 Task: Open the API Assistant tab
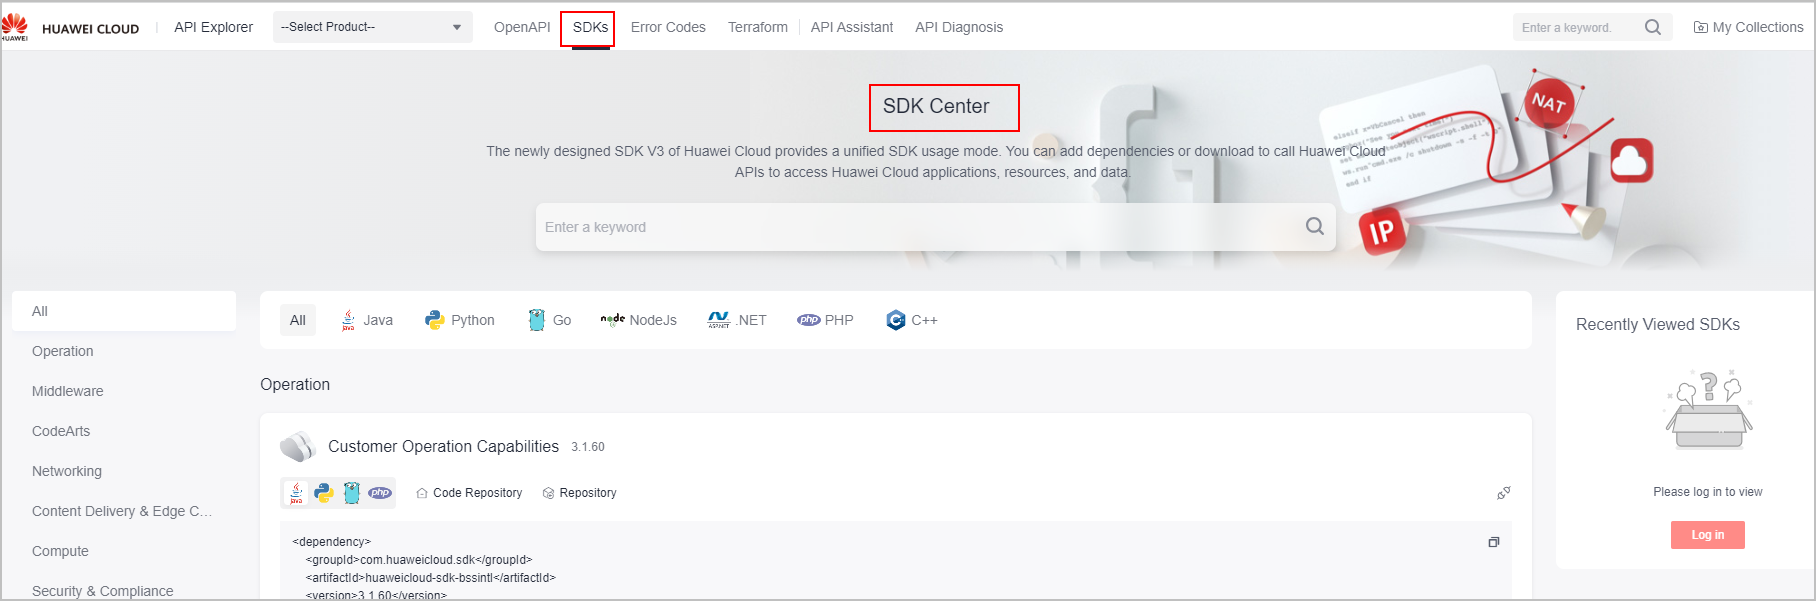coord(852,27)
